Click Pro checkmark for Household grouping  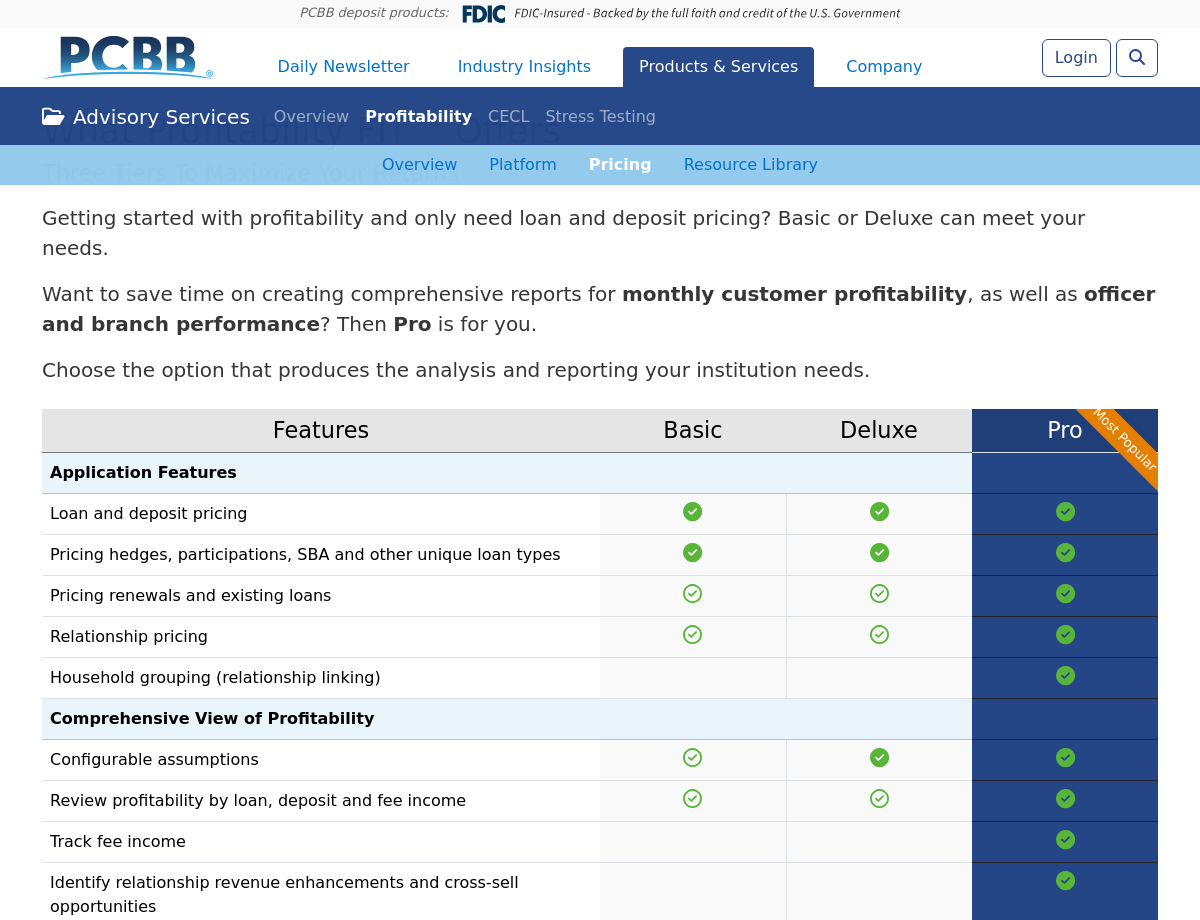[1065, 676]
